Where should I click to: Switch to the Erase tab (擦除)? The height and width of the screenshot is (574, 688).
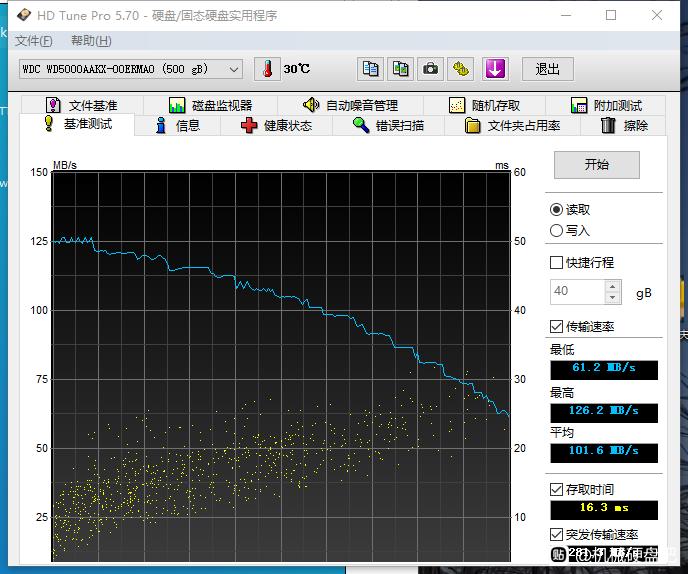pyautogui.click(x=624, y=126)
